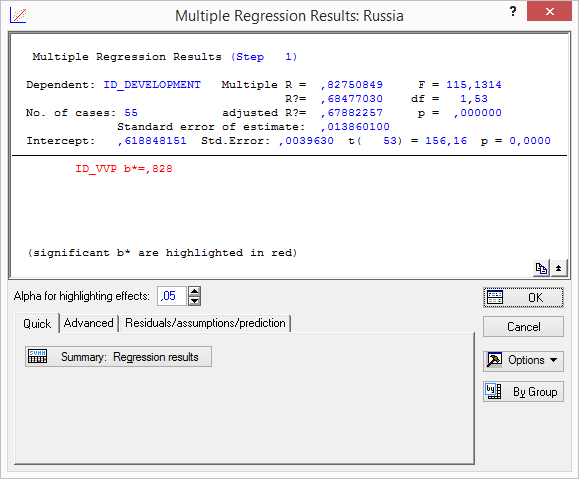Open help with the question mark button

[x=513, y=11]
